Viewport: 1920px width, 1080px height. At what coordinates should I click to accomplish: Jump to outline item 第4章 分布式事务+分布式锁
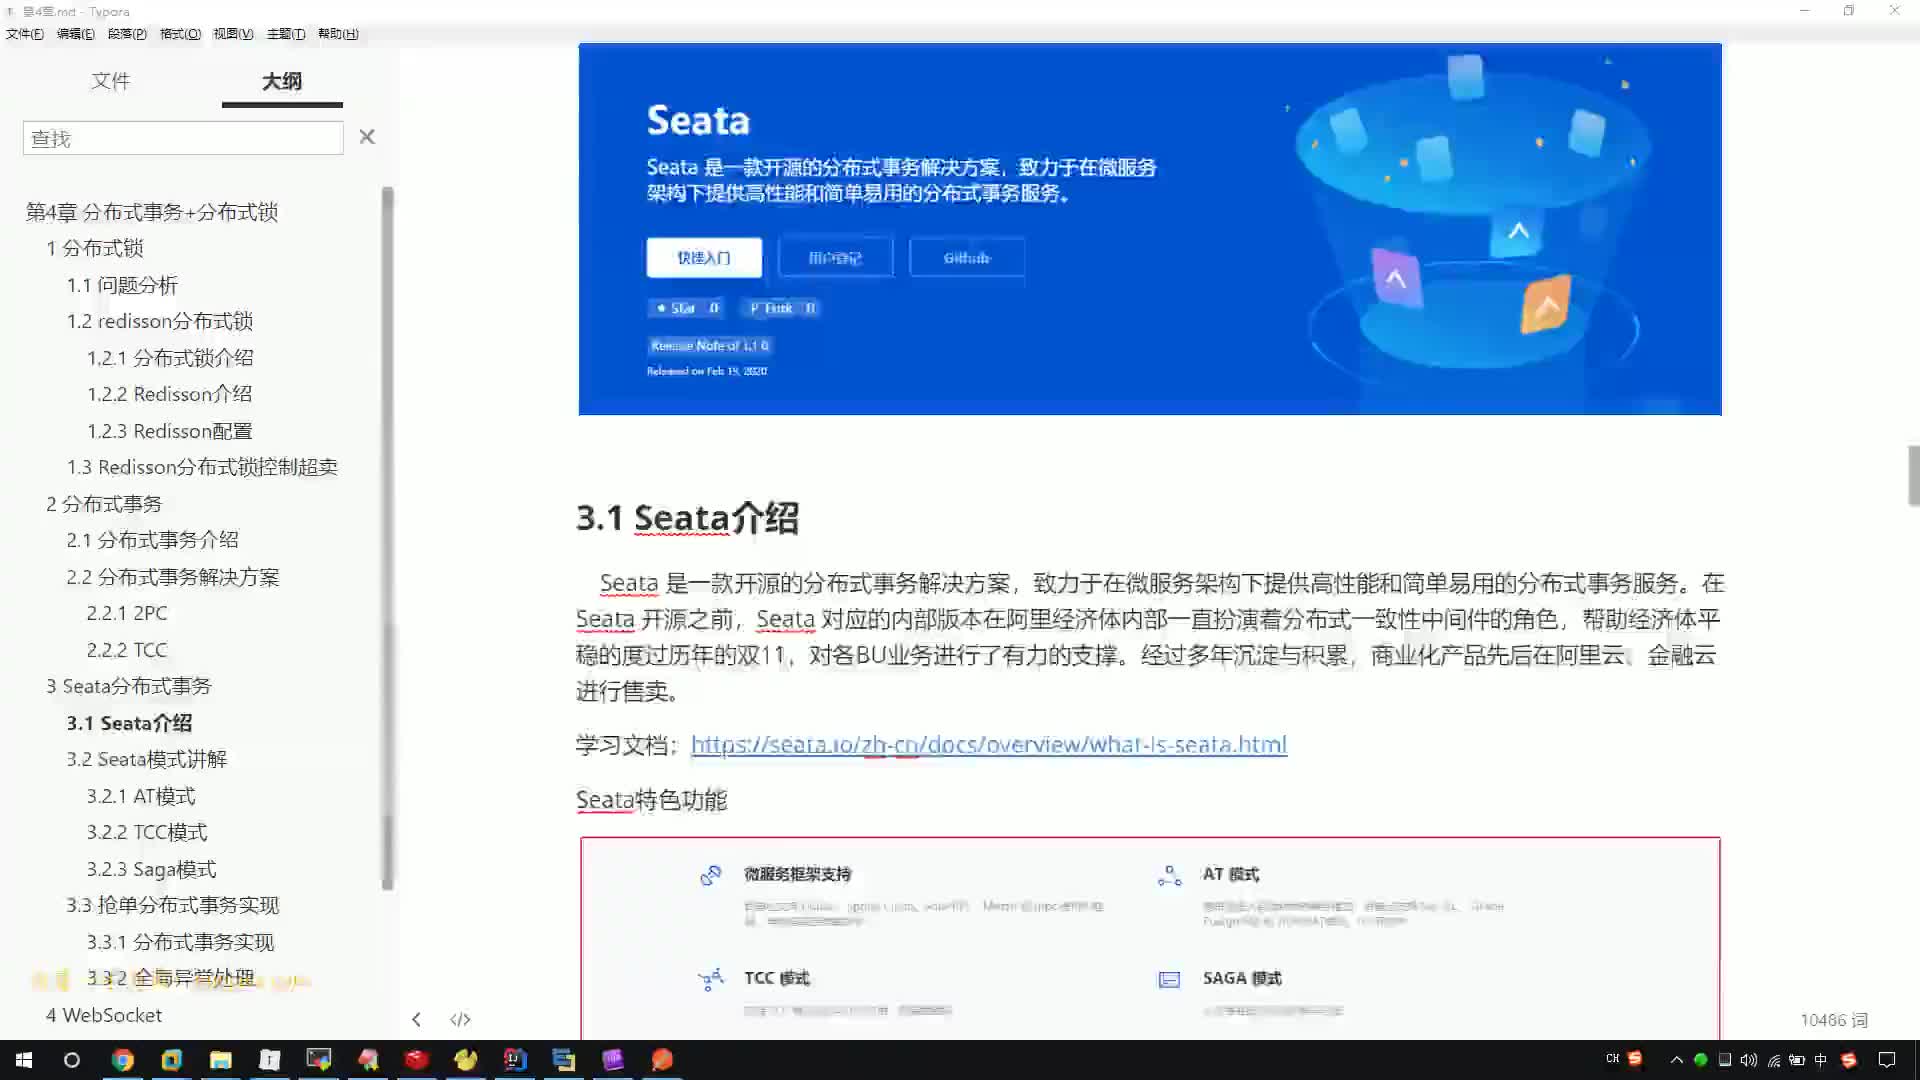[x=152, y=212]
